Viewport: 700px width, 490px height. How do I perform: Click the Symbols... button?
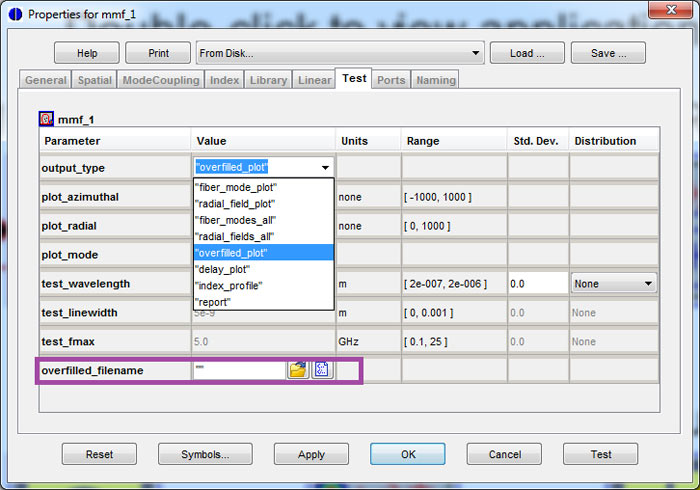206,454
